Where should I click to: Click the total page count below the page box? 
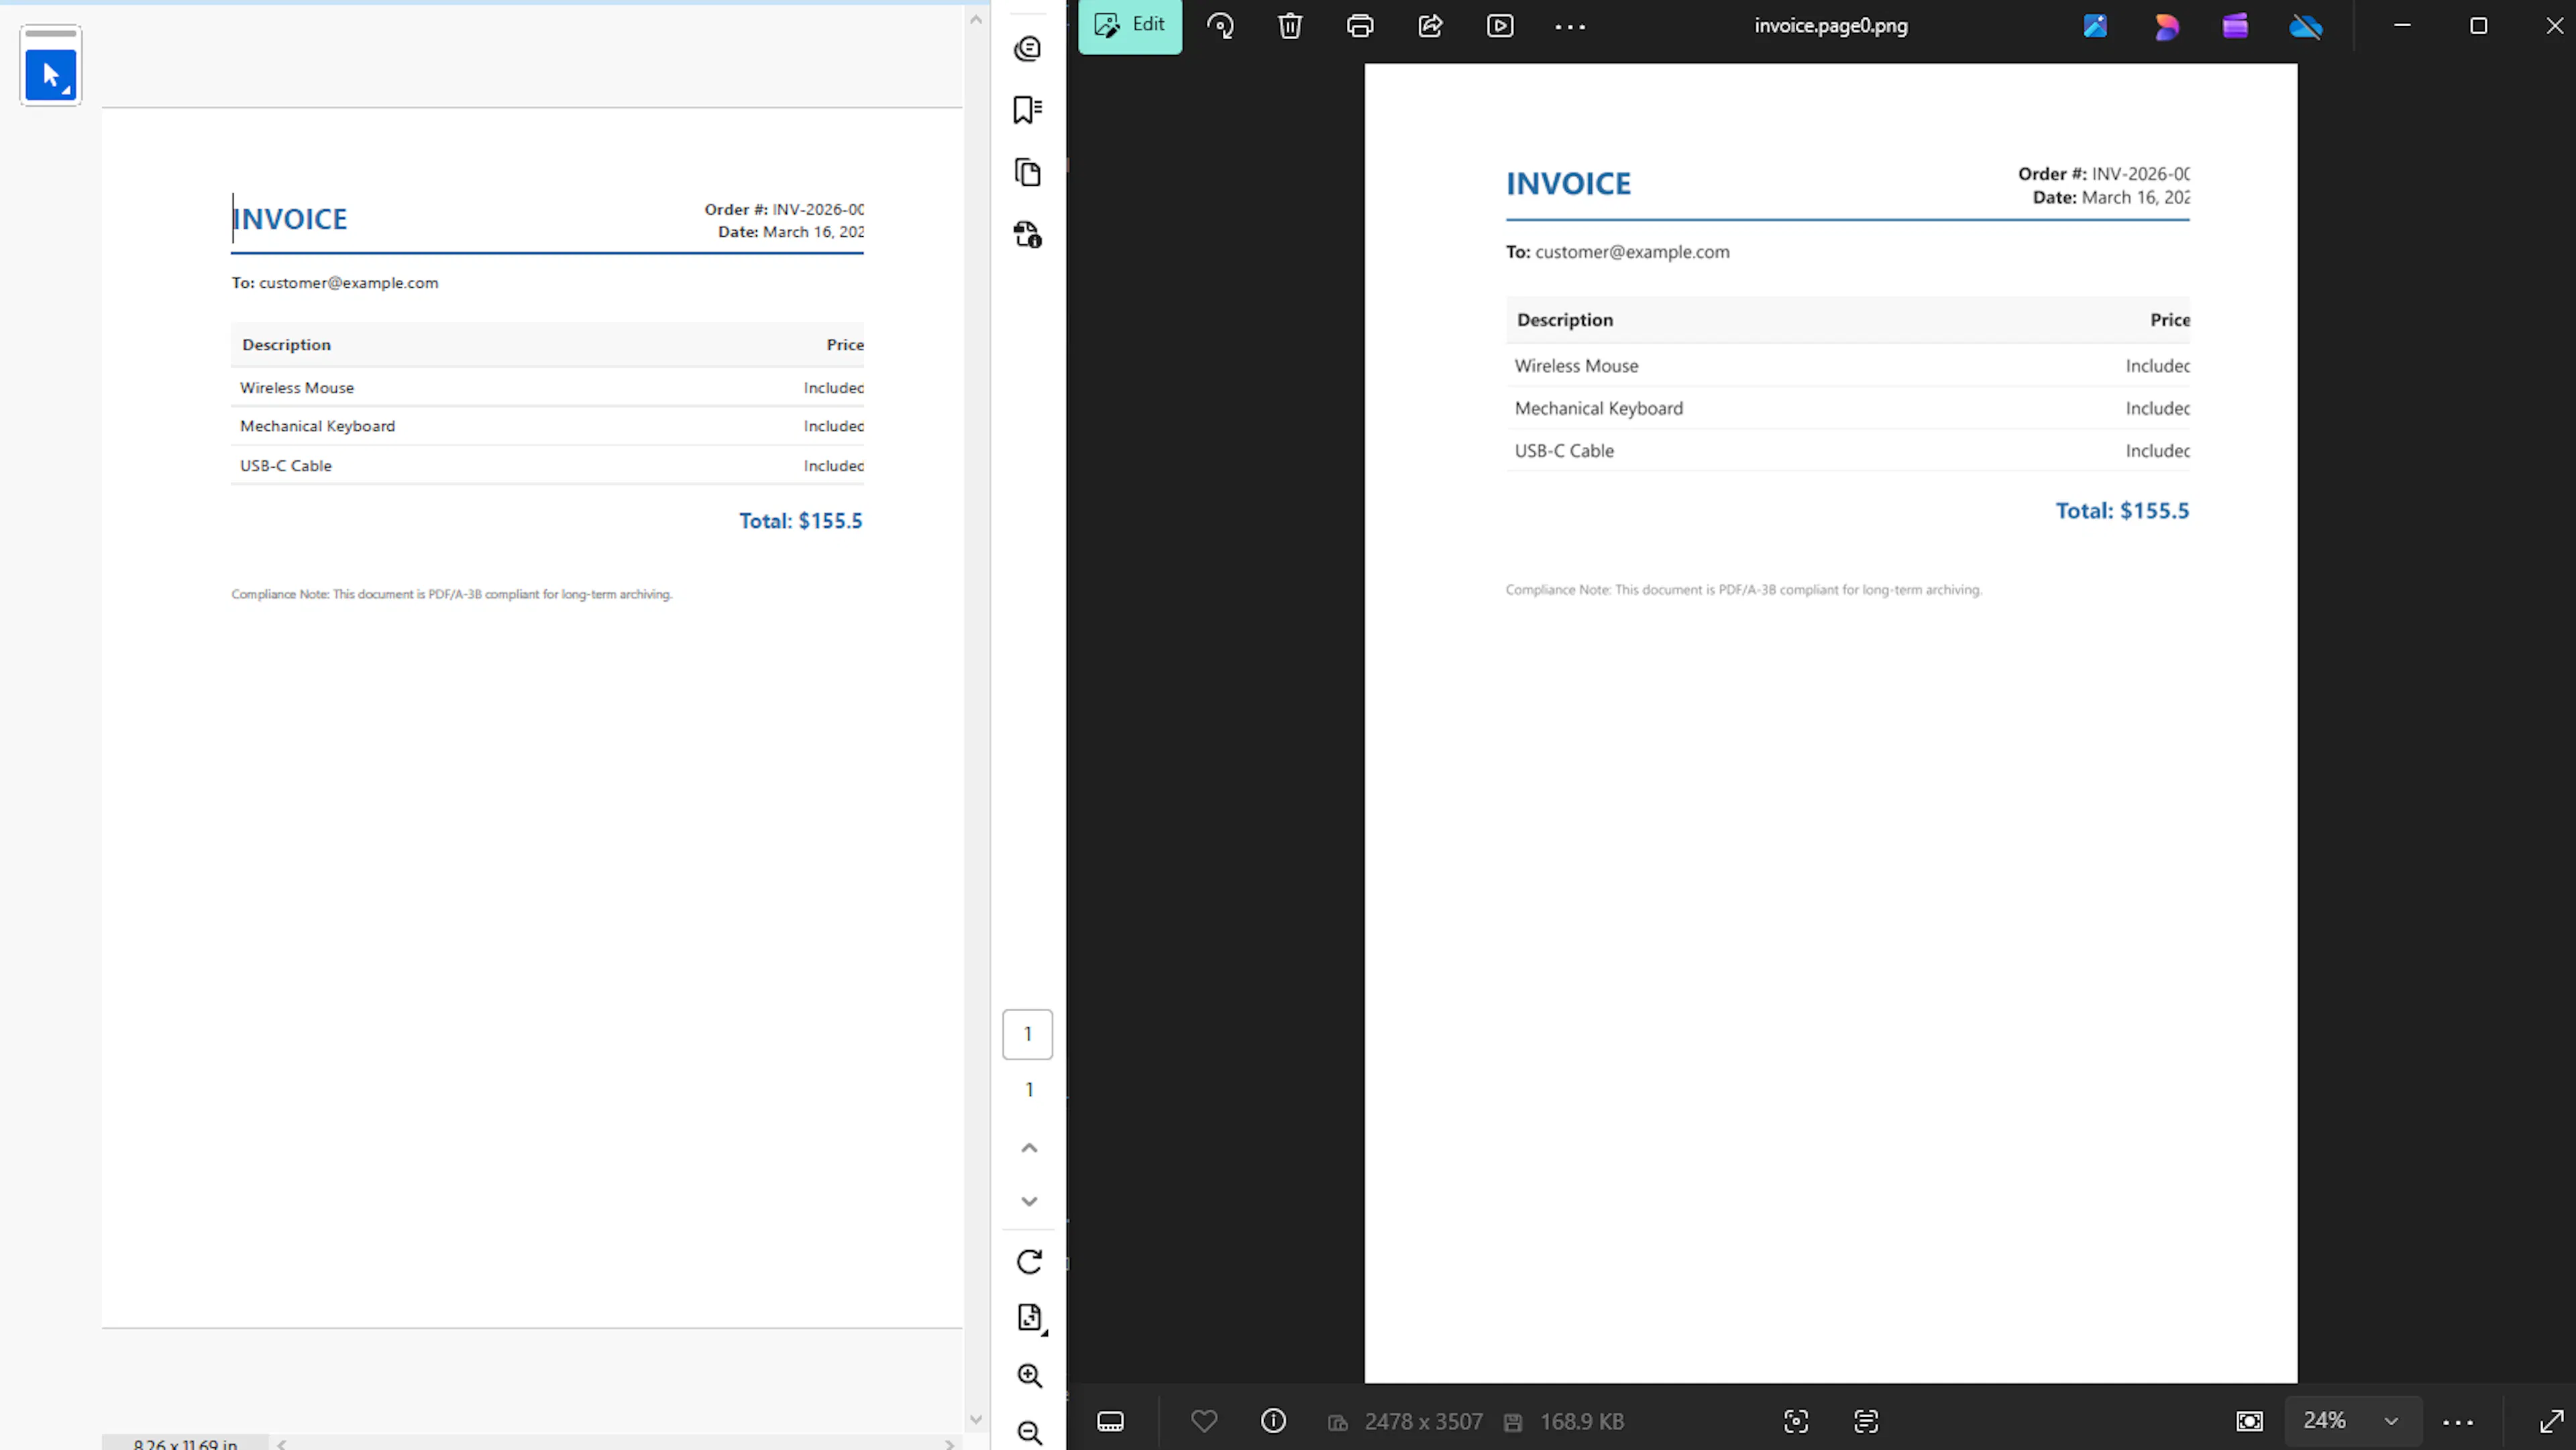[x=1029, y=1090]
